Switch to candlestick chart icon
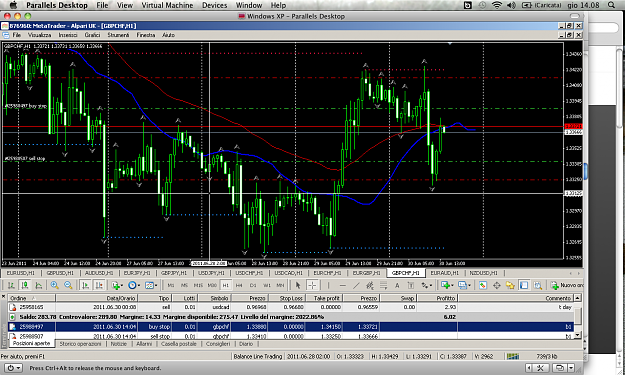The height and width of the screenshot is (375, 625). click(x=25, y=285)
